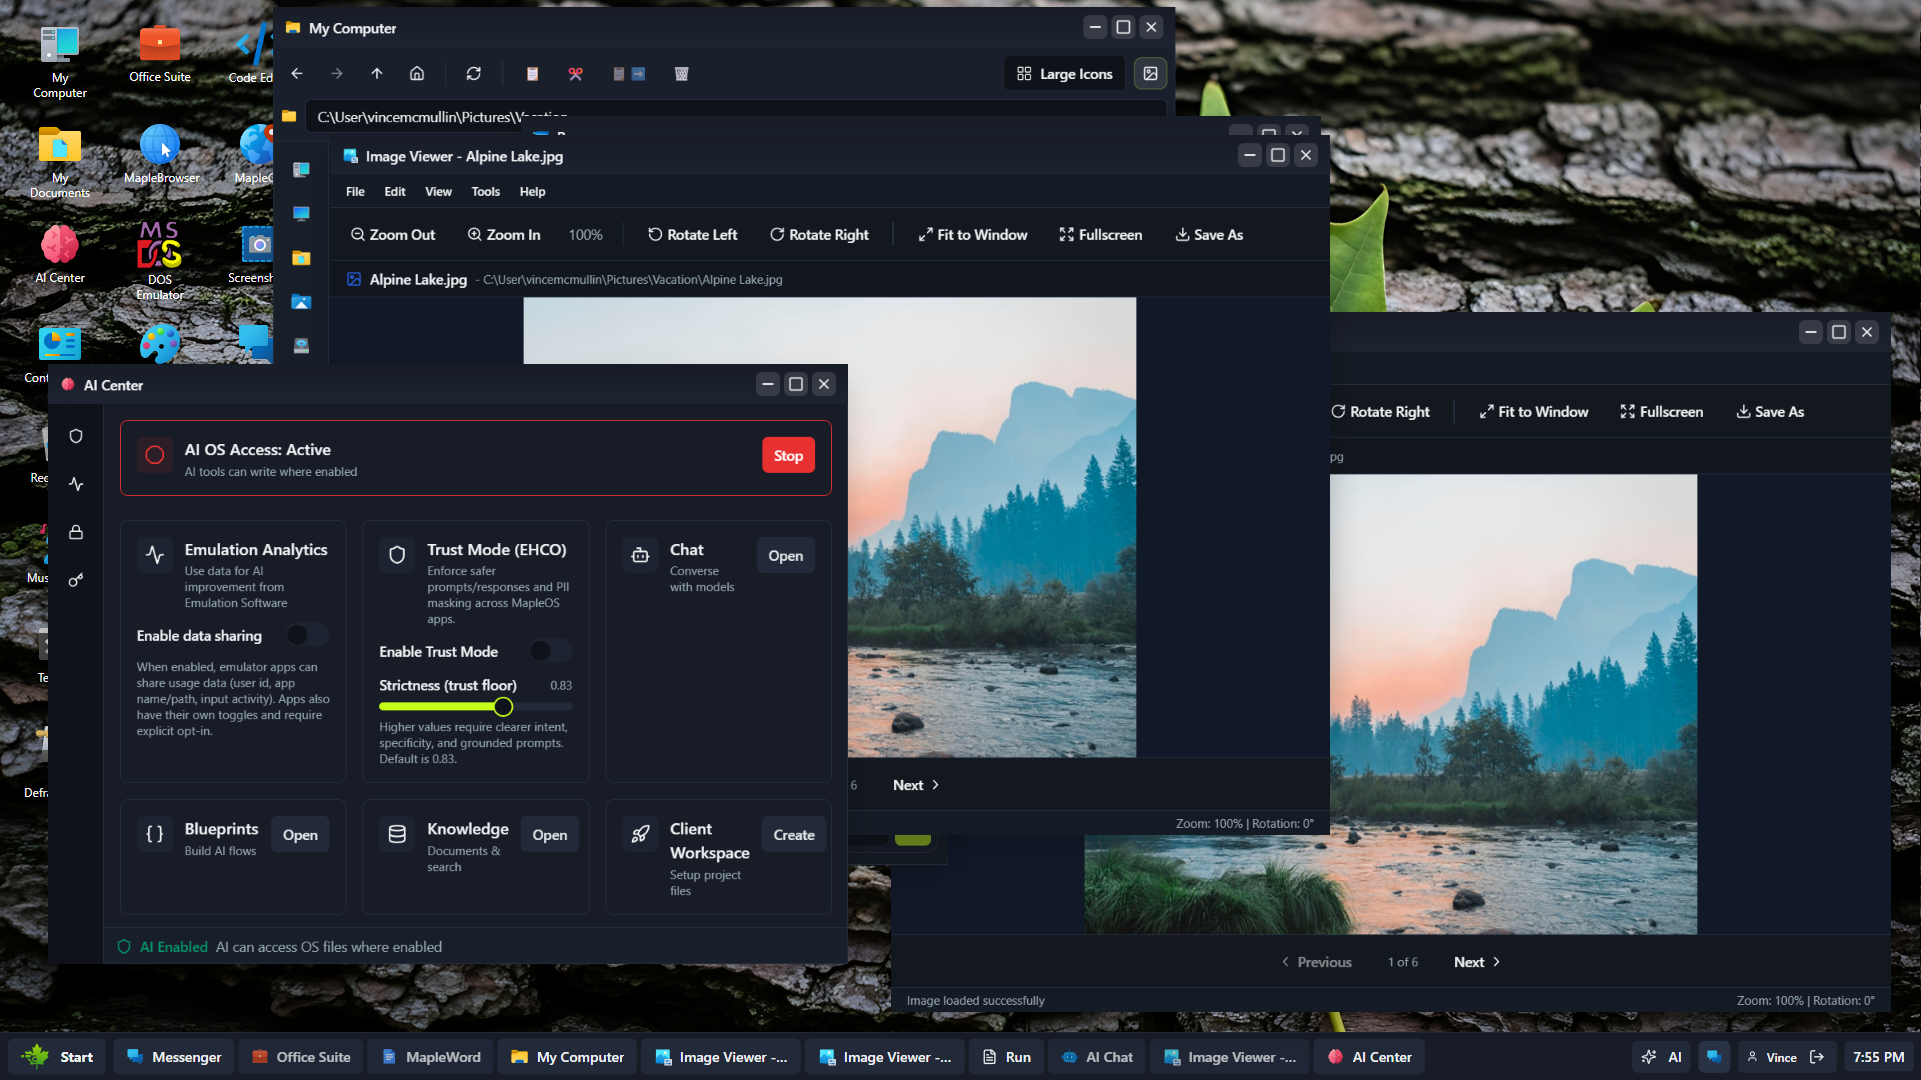
Task: Click the monitor icon in My Computer sidebar
Action: [301, 214]
